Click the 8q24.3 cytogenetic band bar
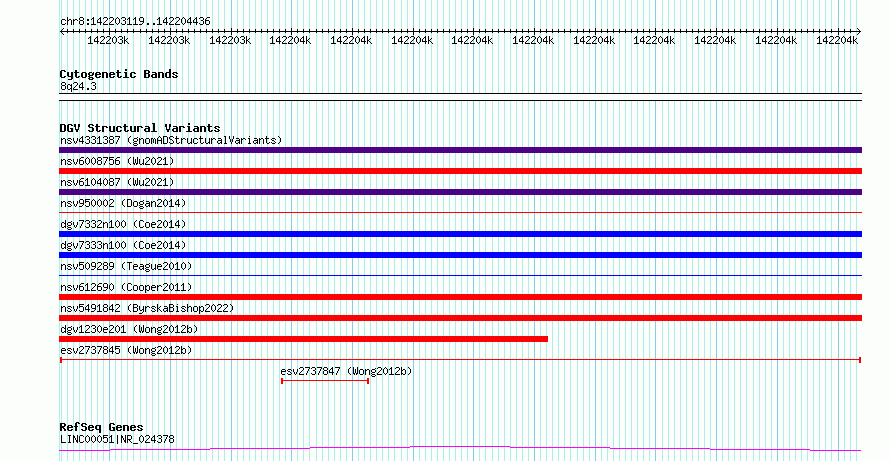Screen dimensions: 890x461 pos(460,97)
